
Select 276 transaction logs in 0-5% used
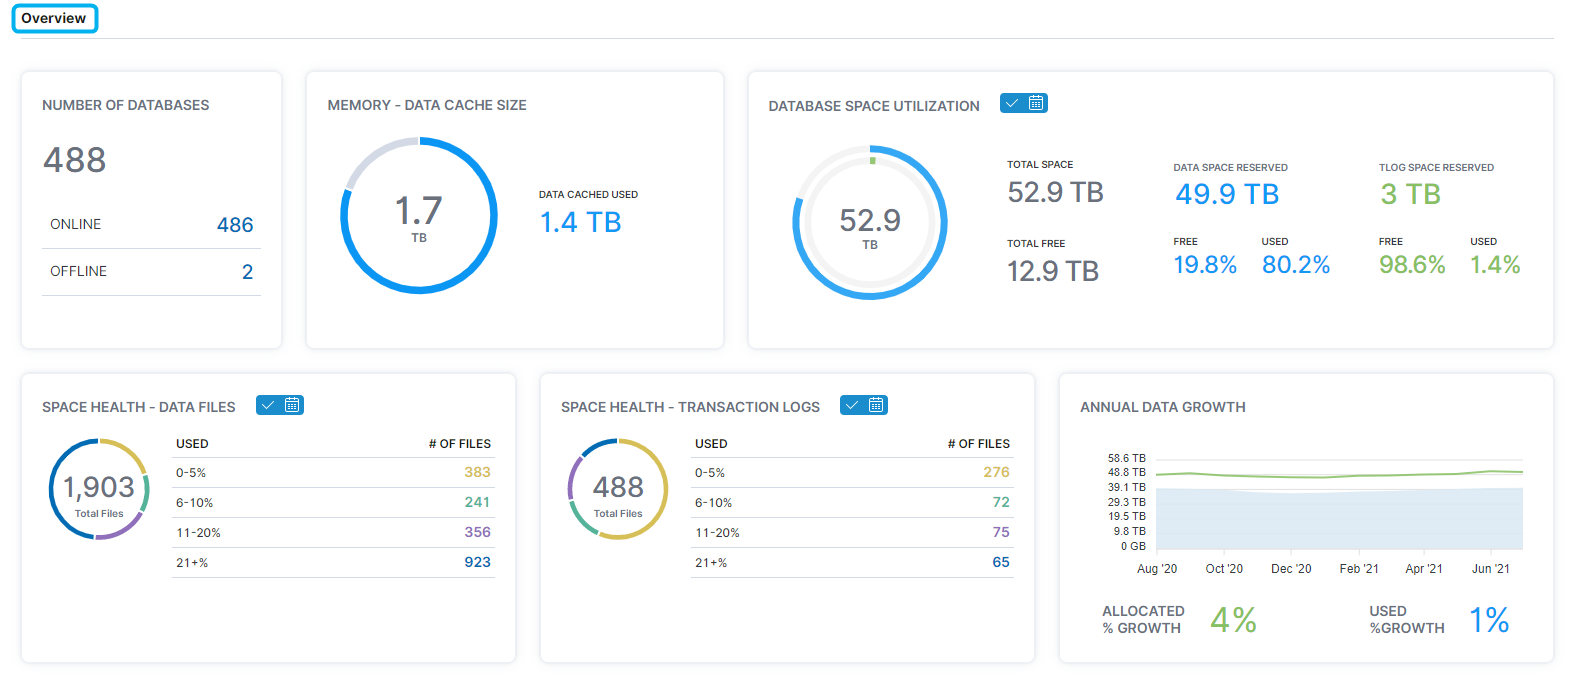(996, 472)
